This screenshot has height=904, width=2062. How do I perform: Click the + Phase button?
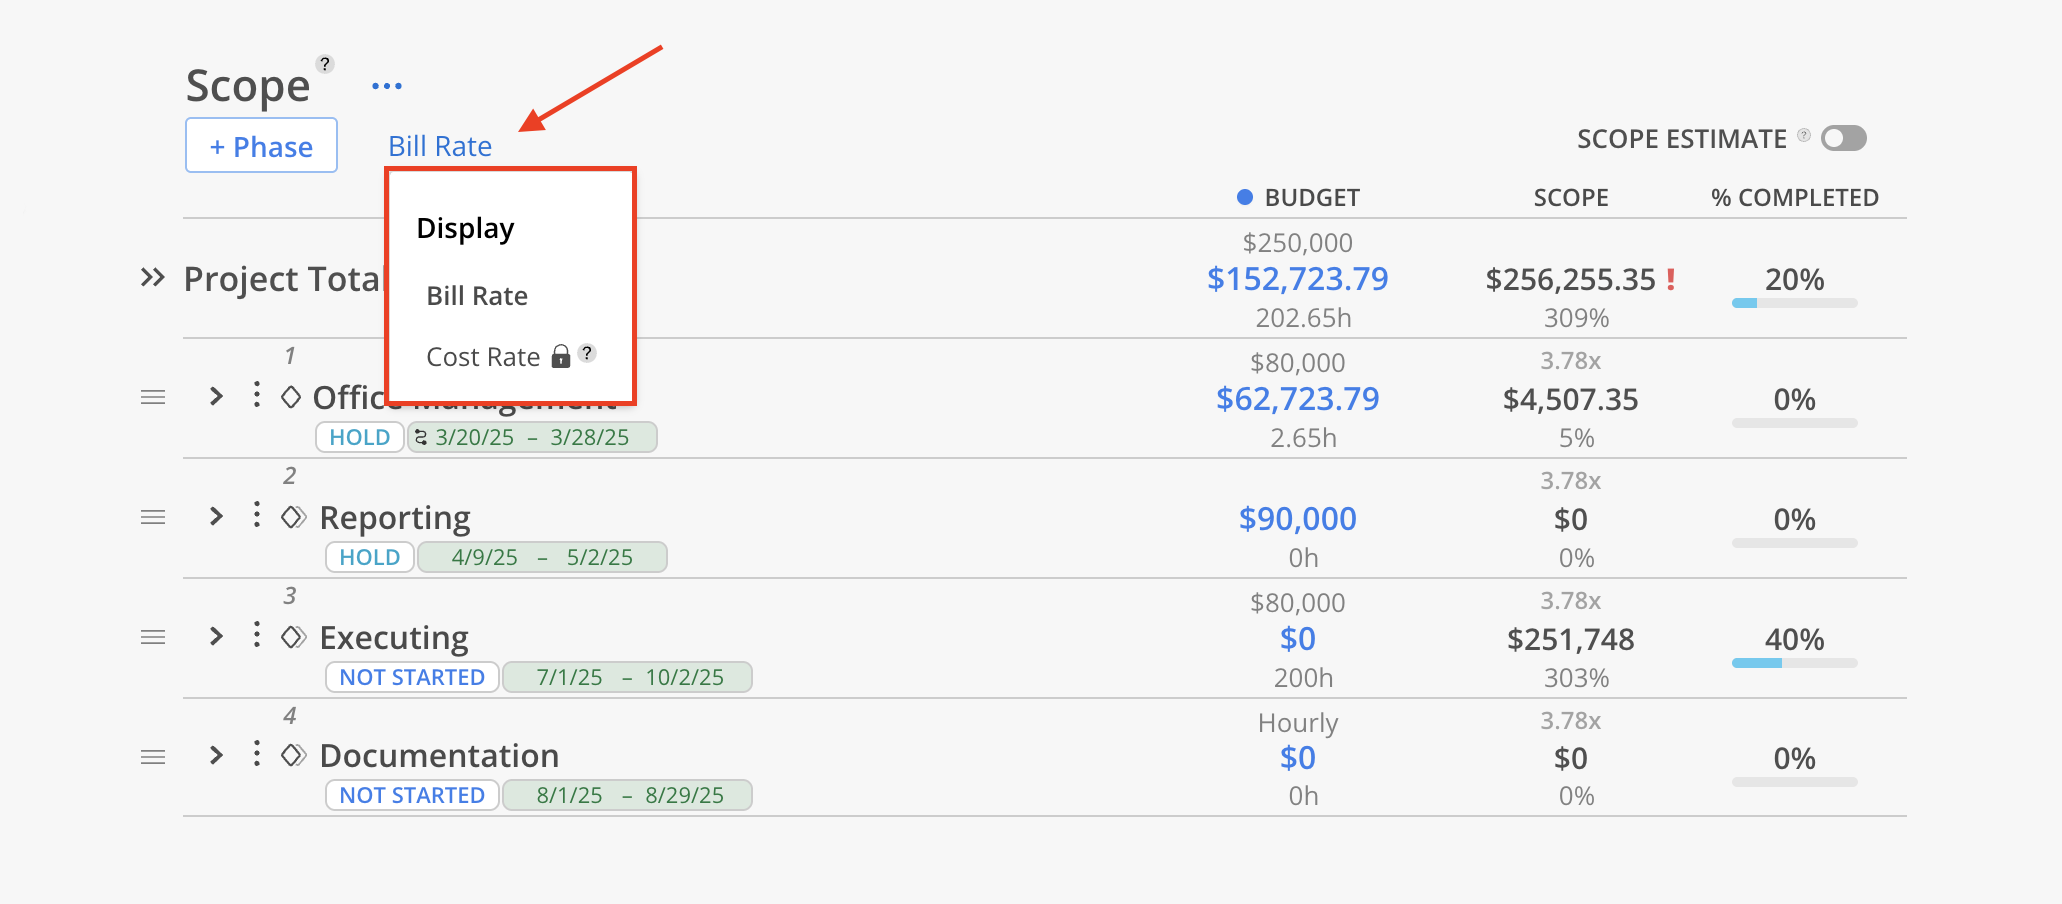261,146
